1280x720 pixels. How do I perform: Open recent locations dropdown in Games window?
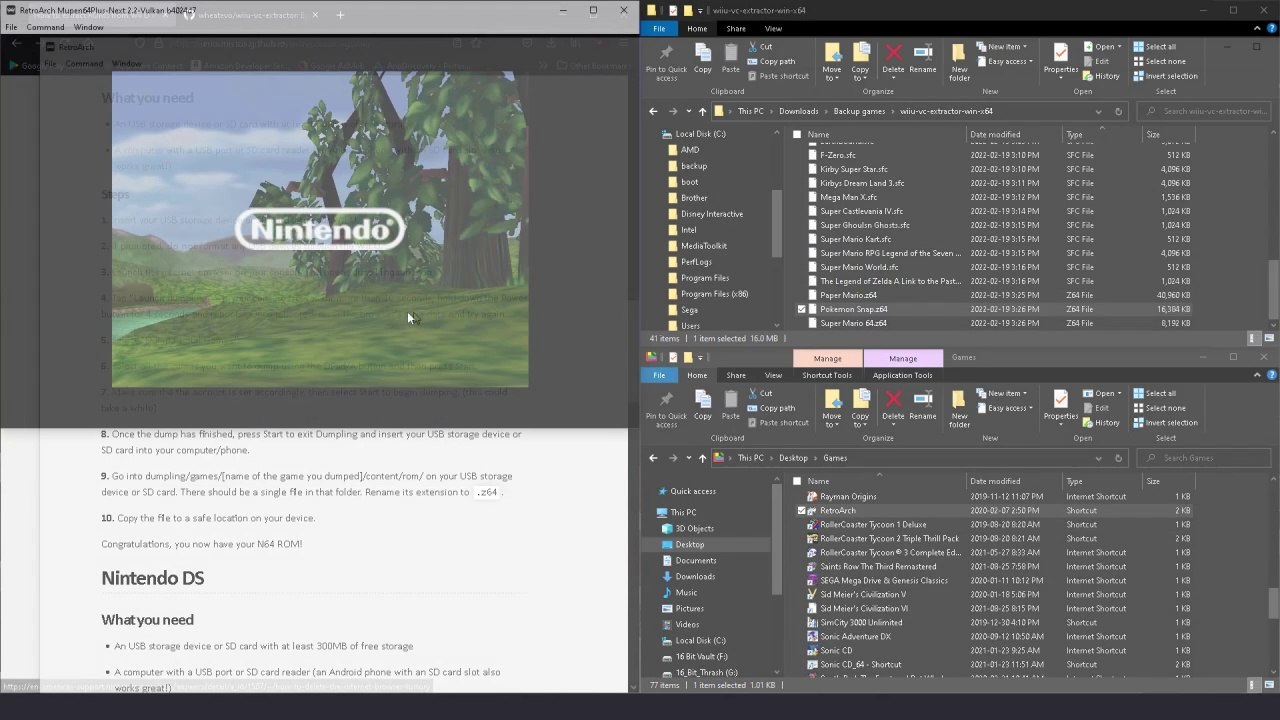[x=688, y=458]
